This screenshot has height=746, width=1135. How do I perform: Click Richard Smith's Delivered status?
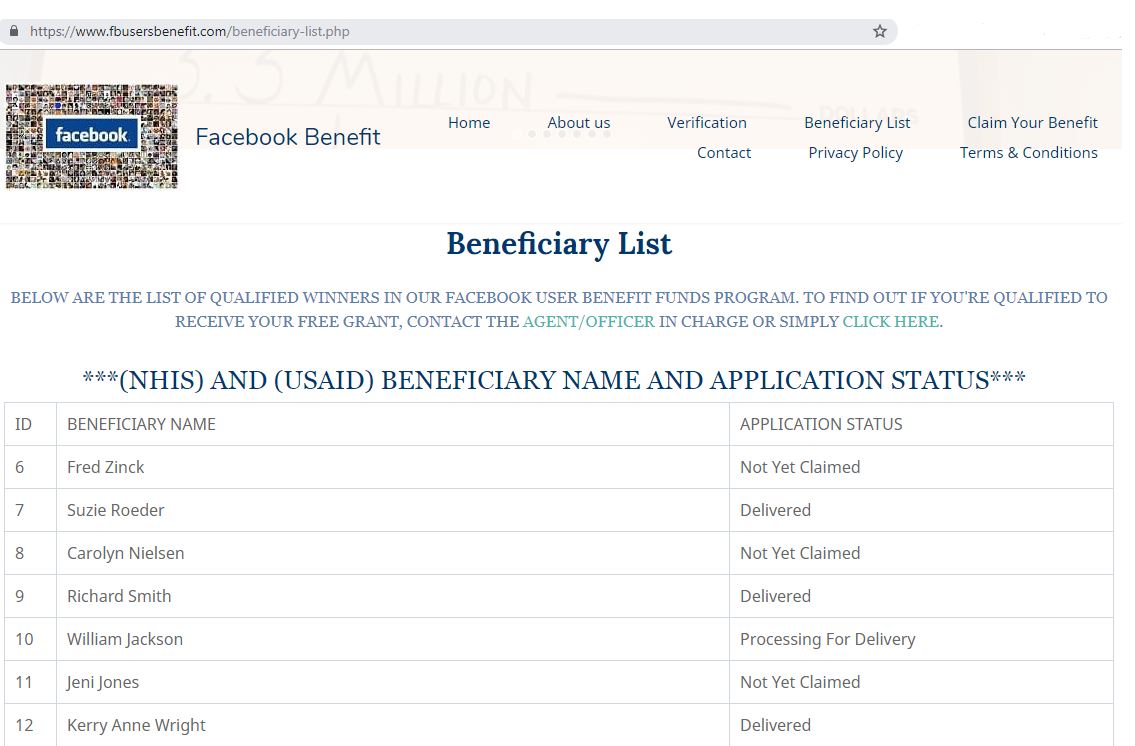(x=775, y=596)
